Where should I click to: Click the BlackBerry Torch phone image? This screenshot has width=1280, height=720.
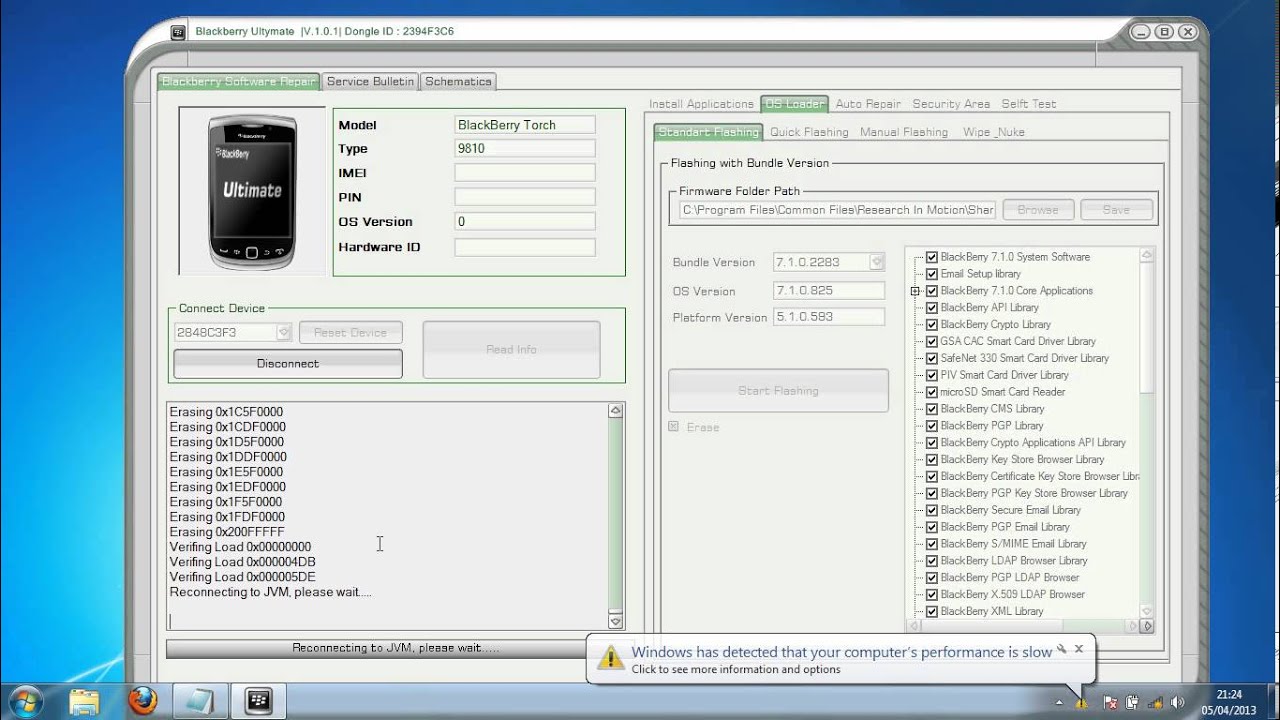tap(252, 191)
